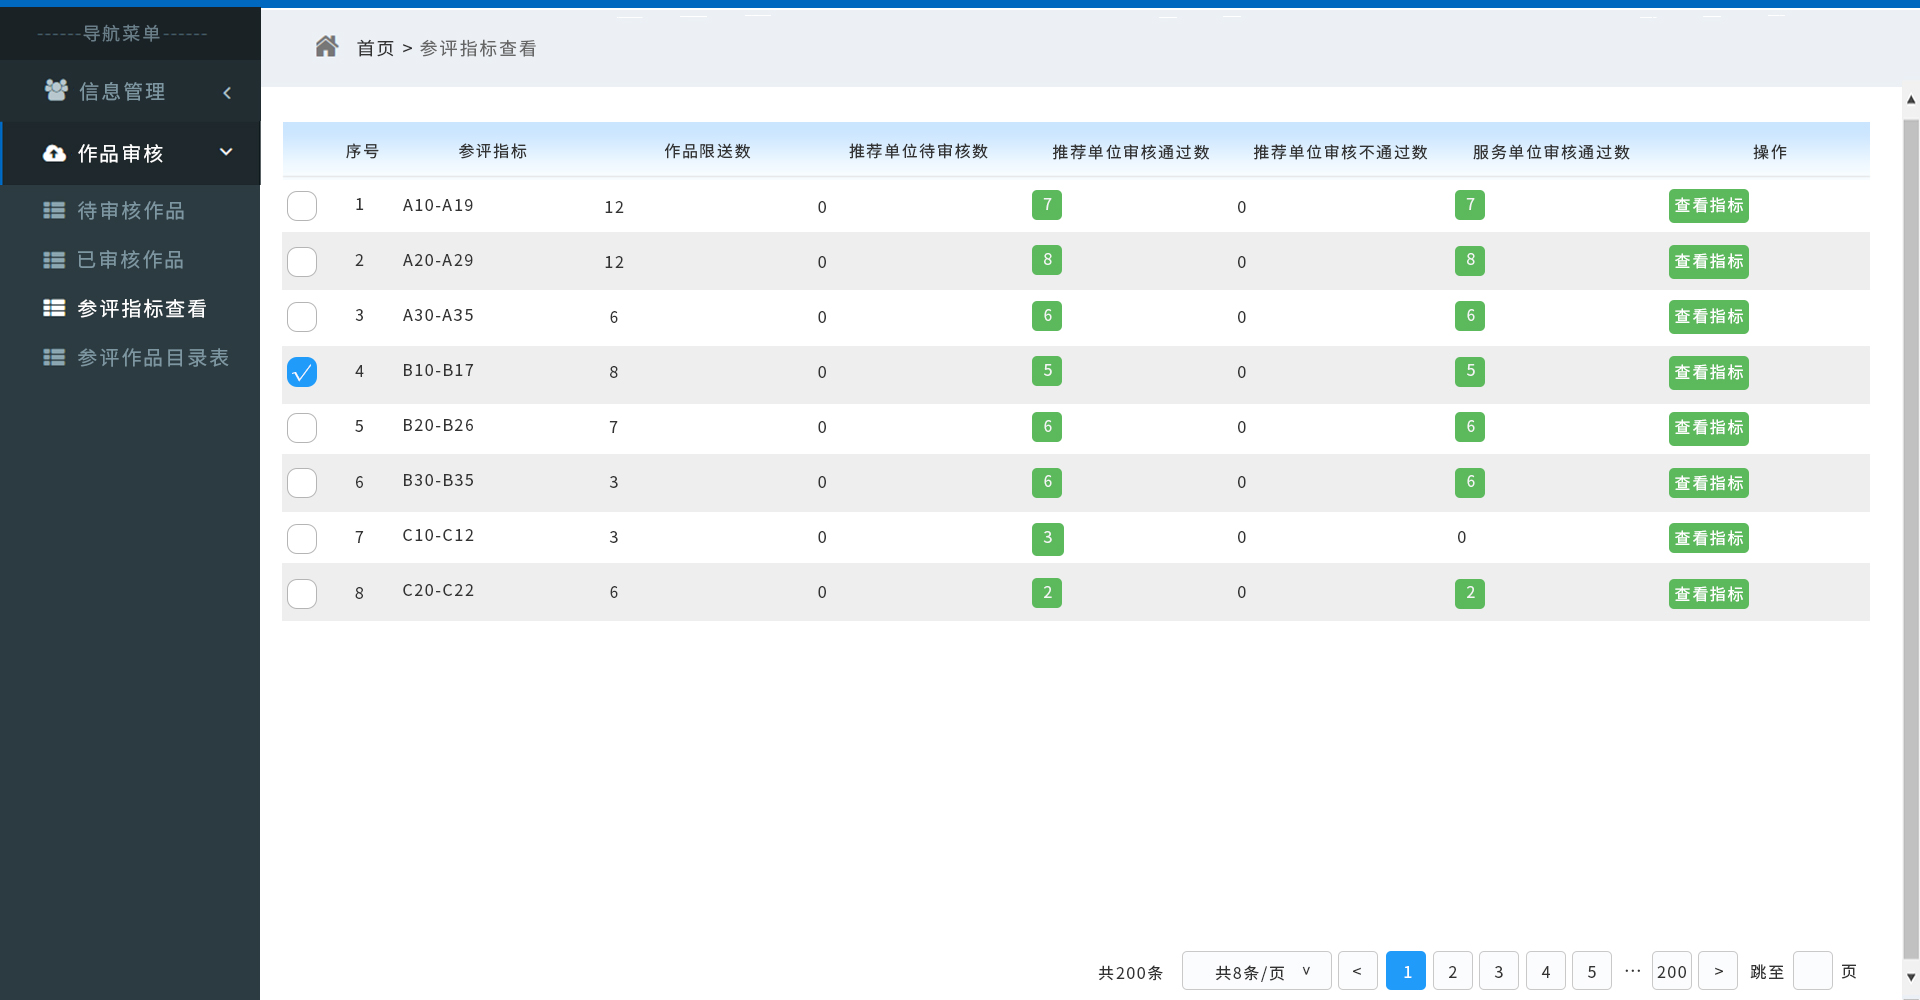
Task: Click the 信息管理 users icon
Action: [56, 91]
